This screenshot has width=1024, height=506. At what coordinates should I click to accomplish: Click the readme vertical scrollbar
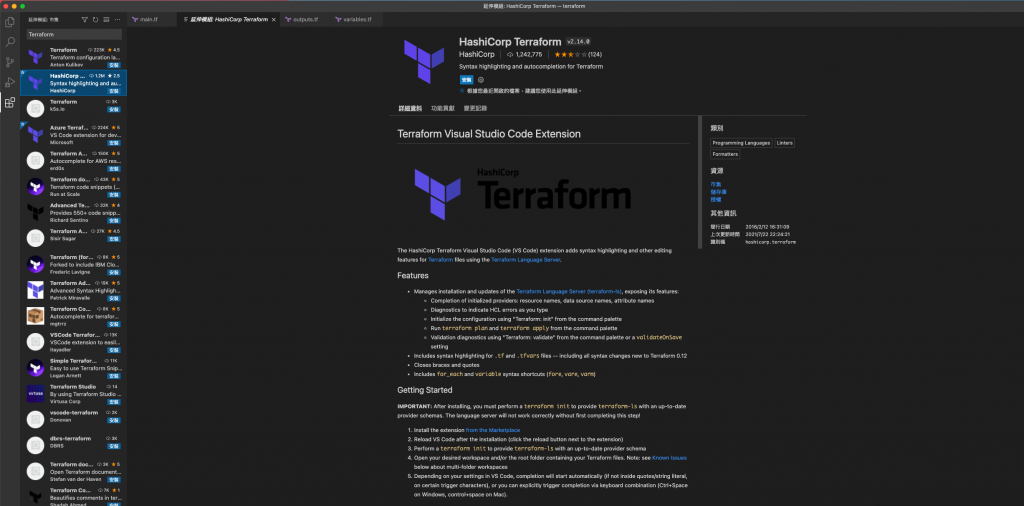click(699, 182)
